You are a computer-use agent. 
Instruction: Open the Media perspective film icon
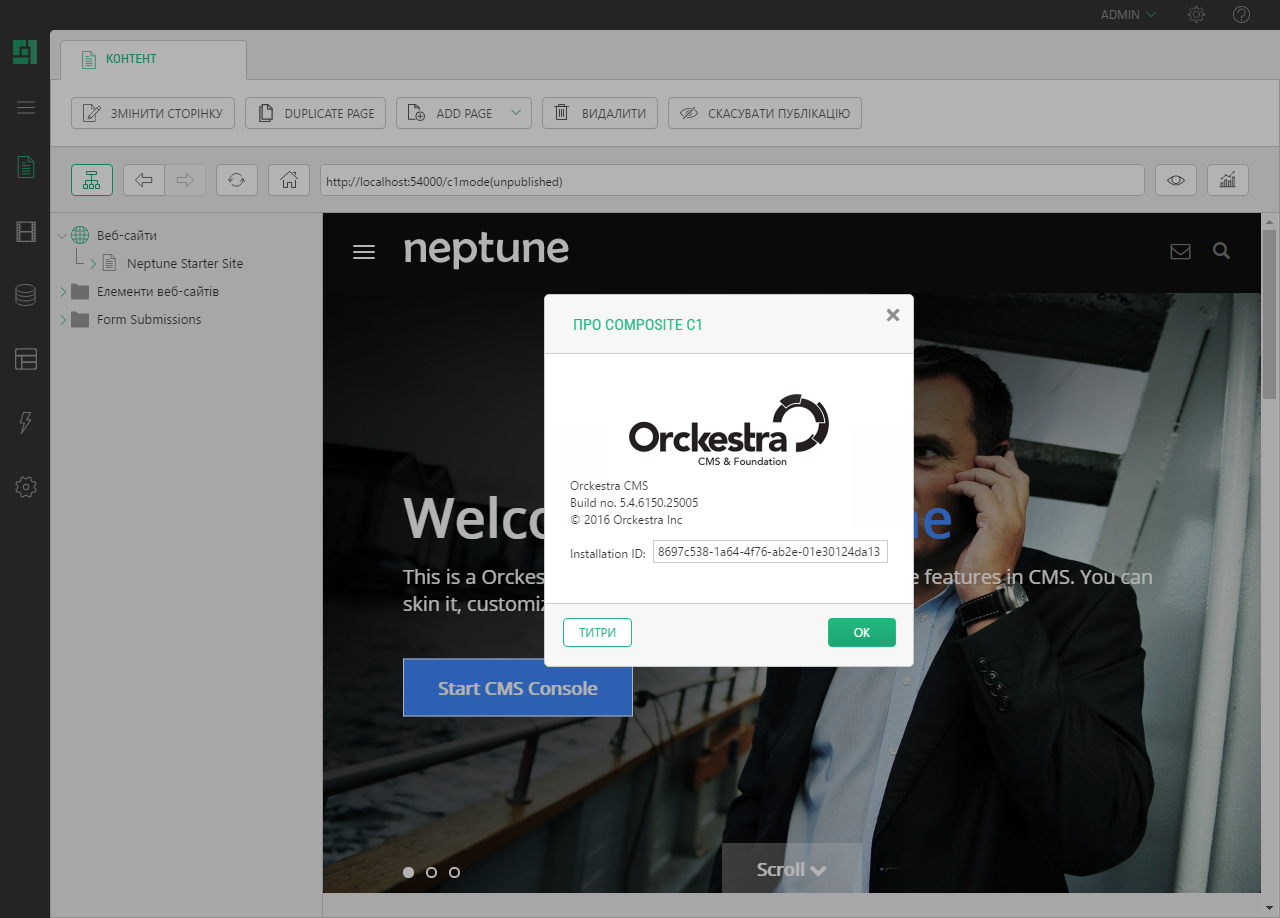pos(26,232)
